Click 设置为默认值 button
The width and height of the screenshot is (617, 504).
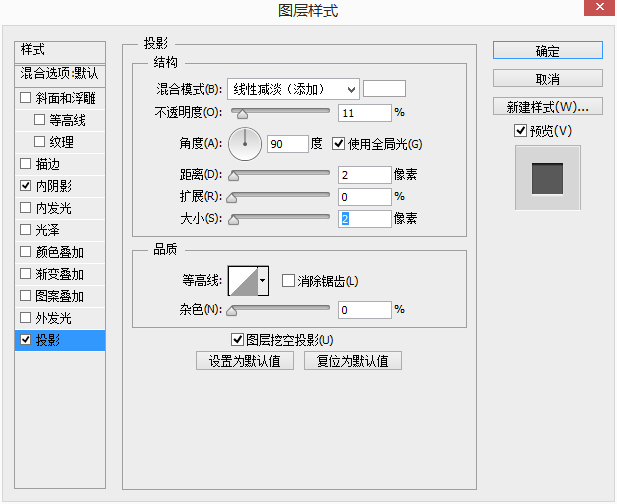245,361
